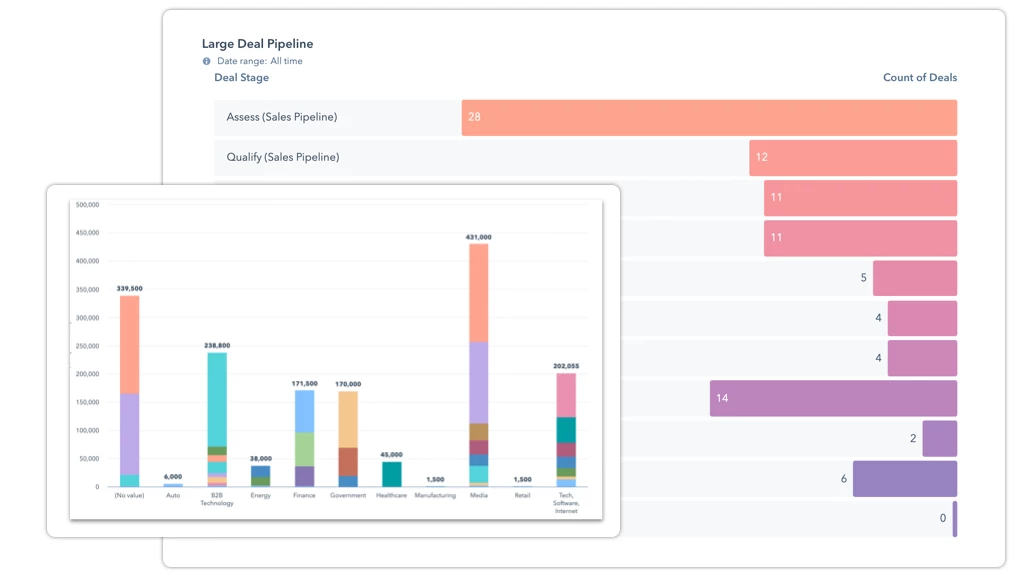Click the "339,500" value label
This screenshot has width=1020, height=577.
point(129,289)
